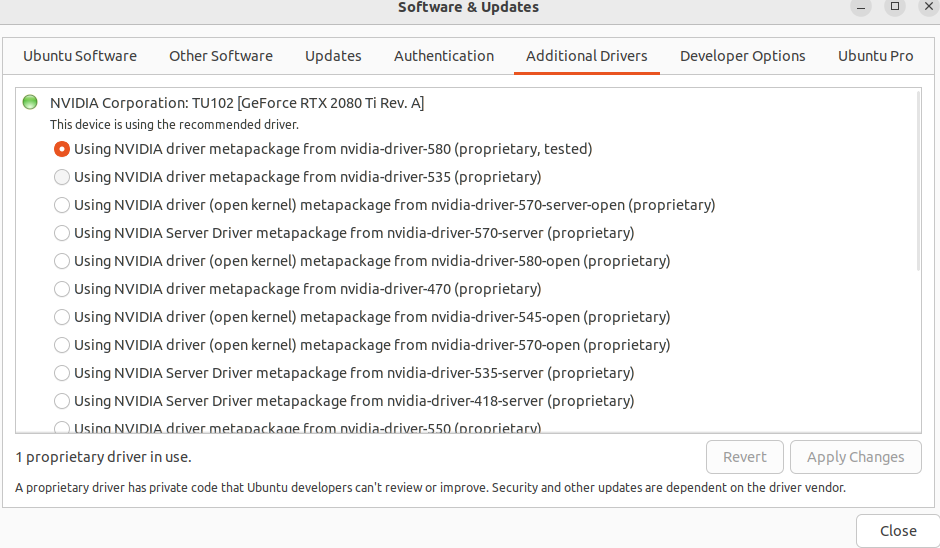Open the Authentication tab

tap(444, 56)
